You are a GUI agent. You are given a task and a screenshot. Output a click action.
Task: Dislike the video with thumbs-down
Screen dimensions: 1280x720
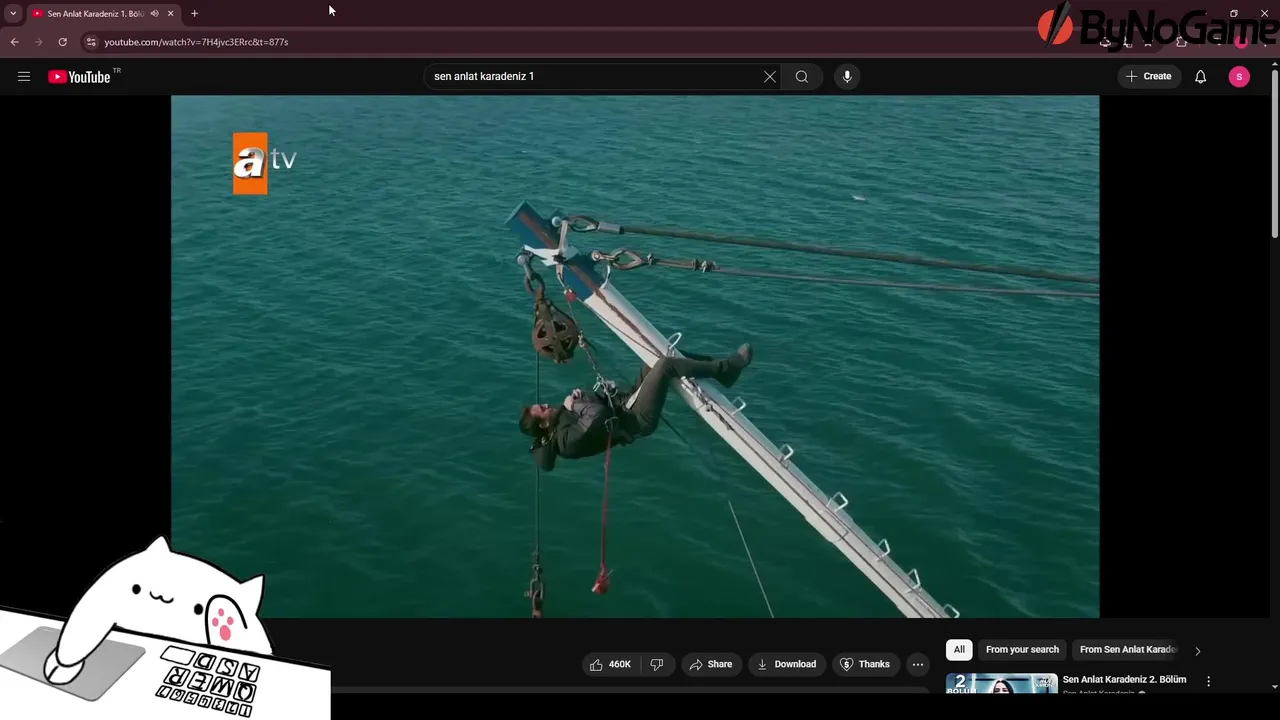click(657, 664)
